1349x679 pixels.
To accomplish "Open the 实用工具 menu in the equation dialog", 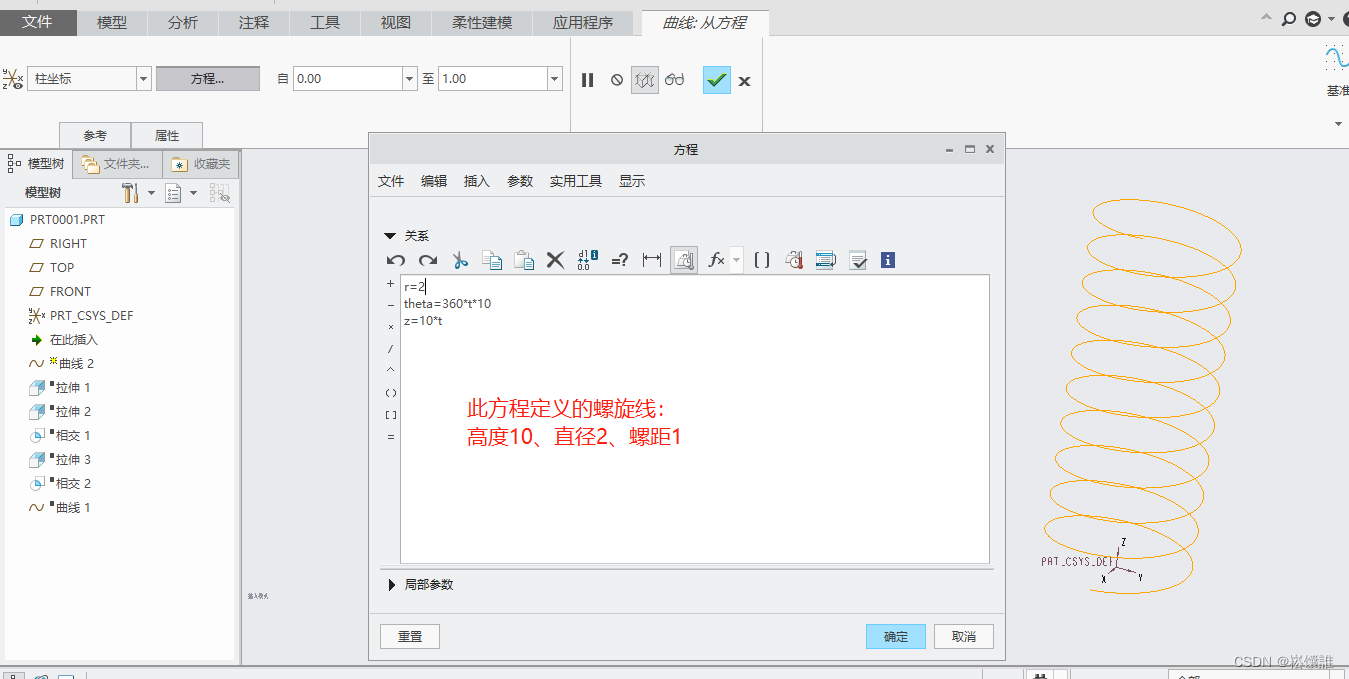I will [x=575, y=181].
